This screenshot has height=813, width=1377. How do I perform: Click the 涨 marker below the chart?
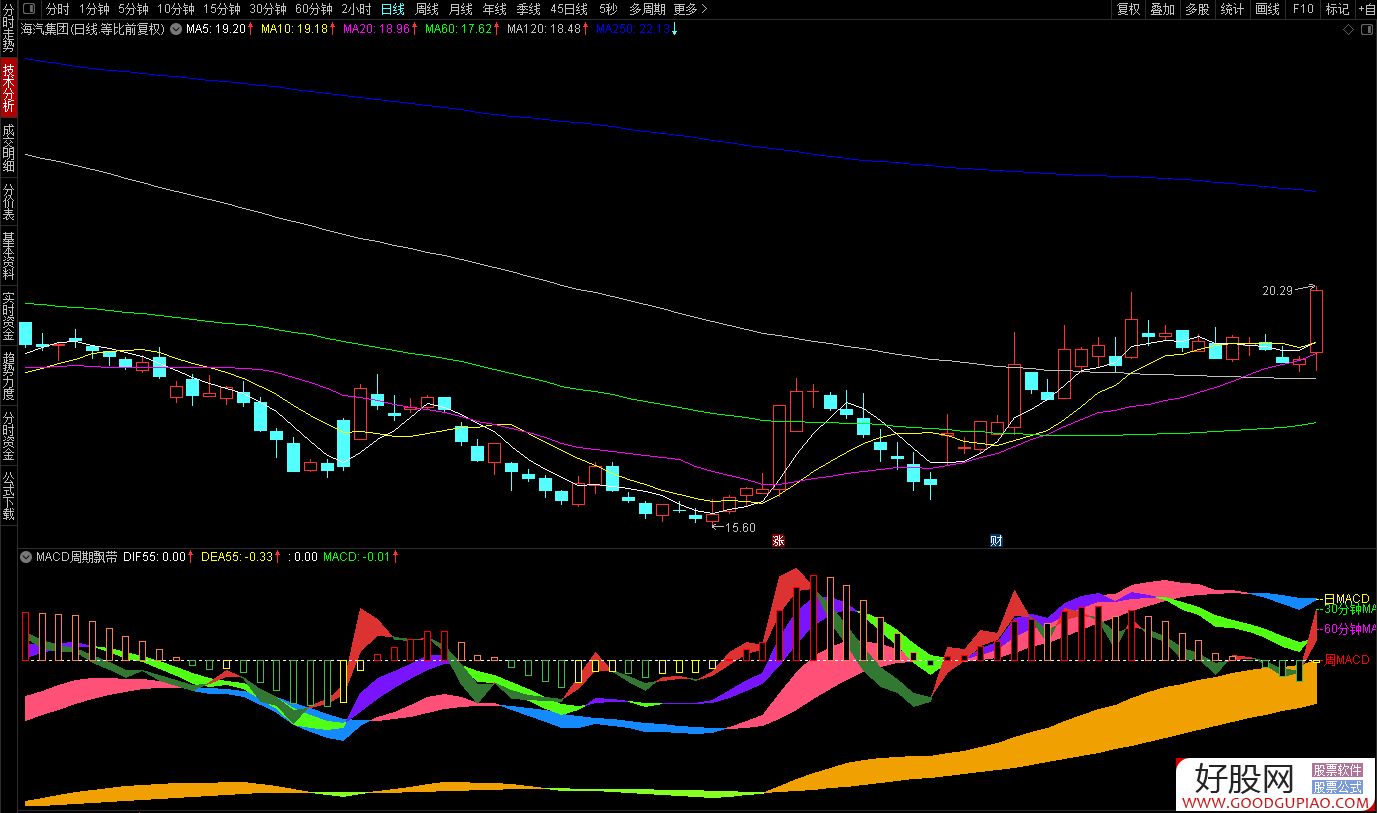(777, 541)
